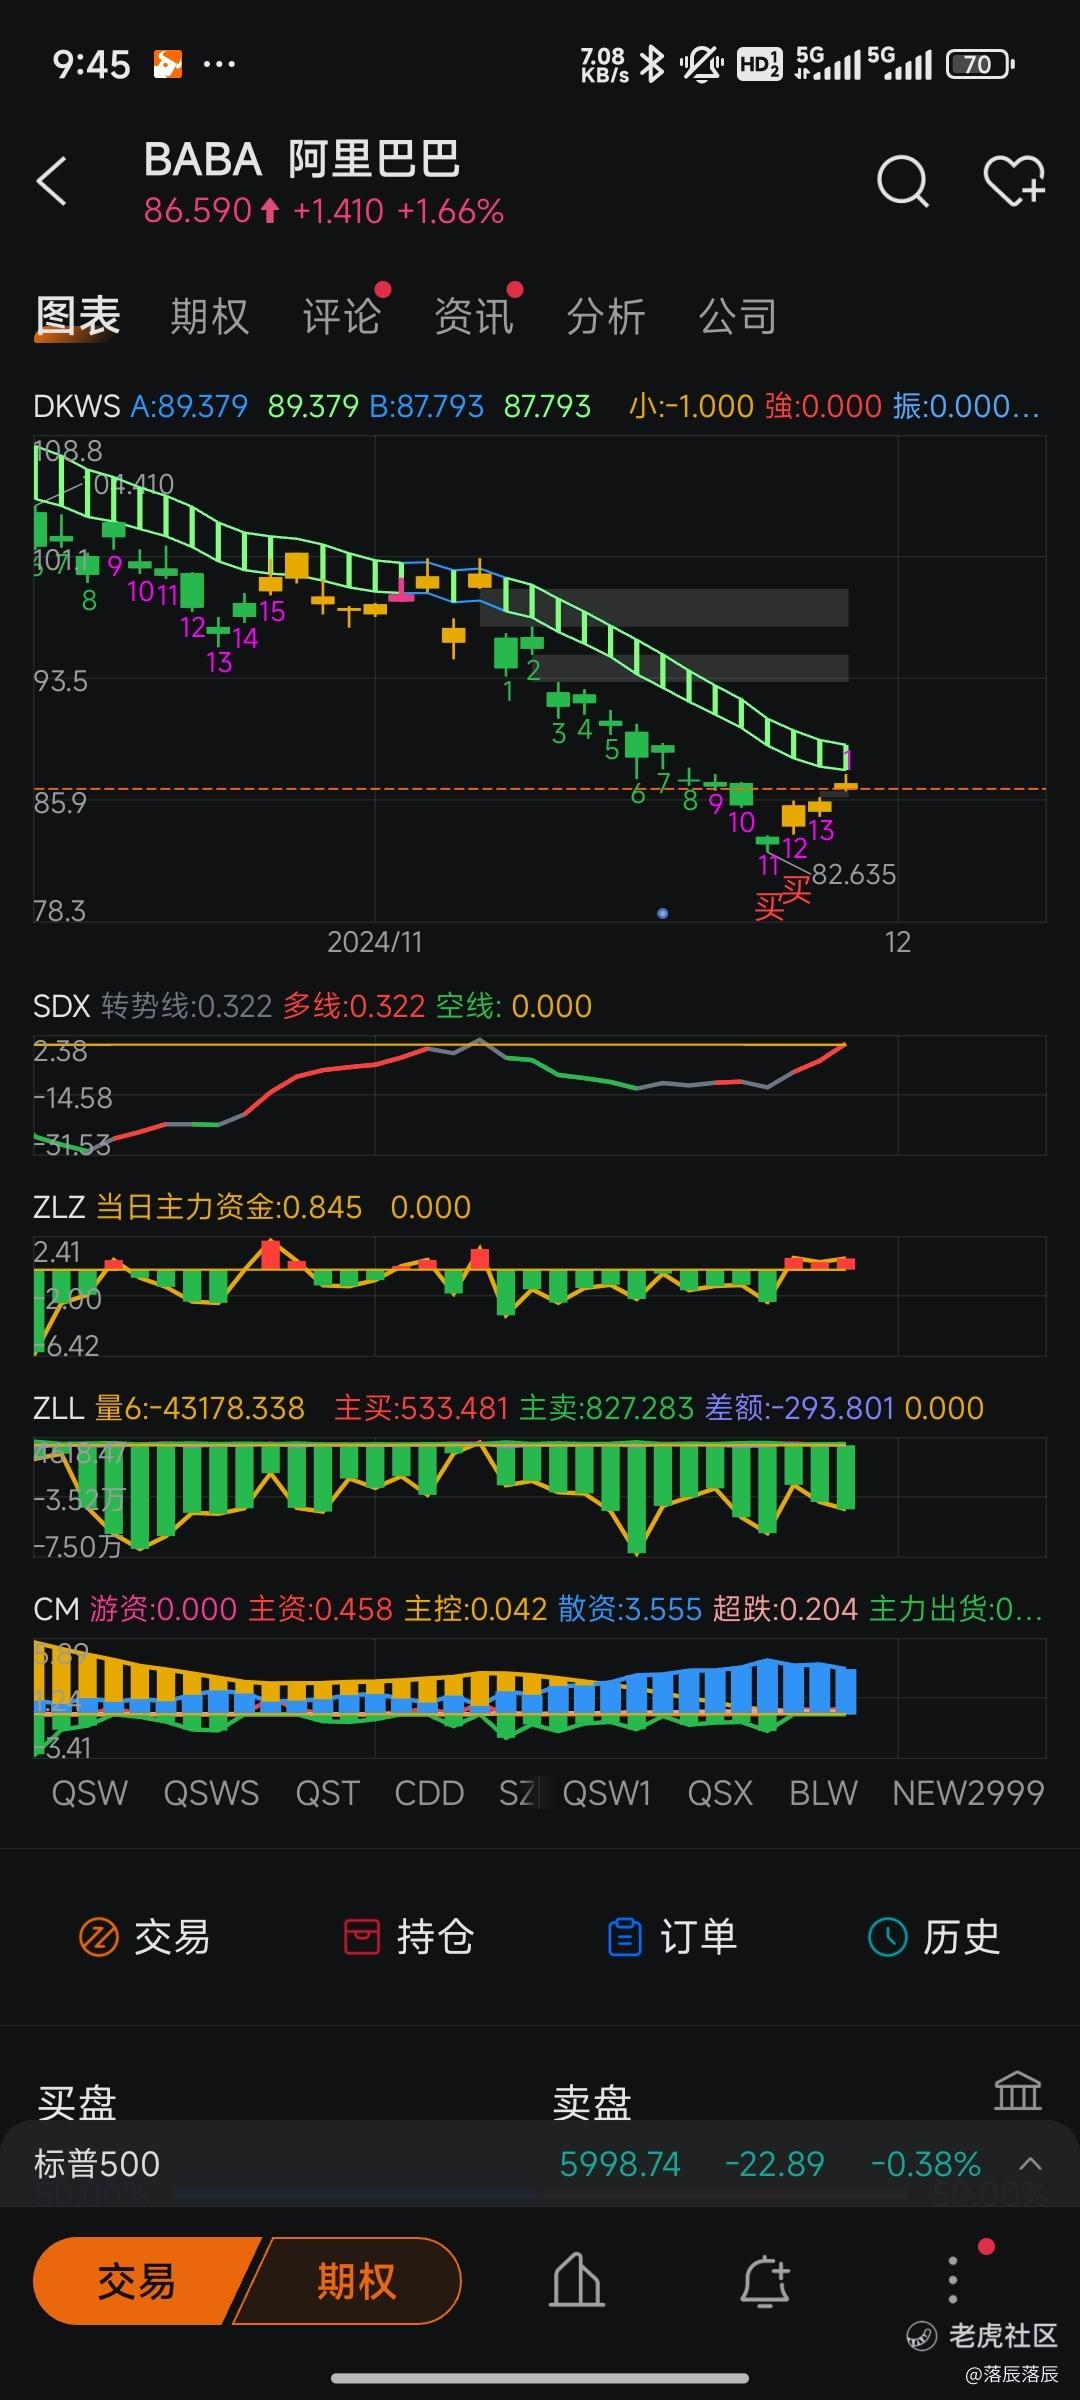Select the QSWS indicator

[x=211, y=1793]
